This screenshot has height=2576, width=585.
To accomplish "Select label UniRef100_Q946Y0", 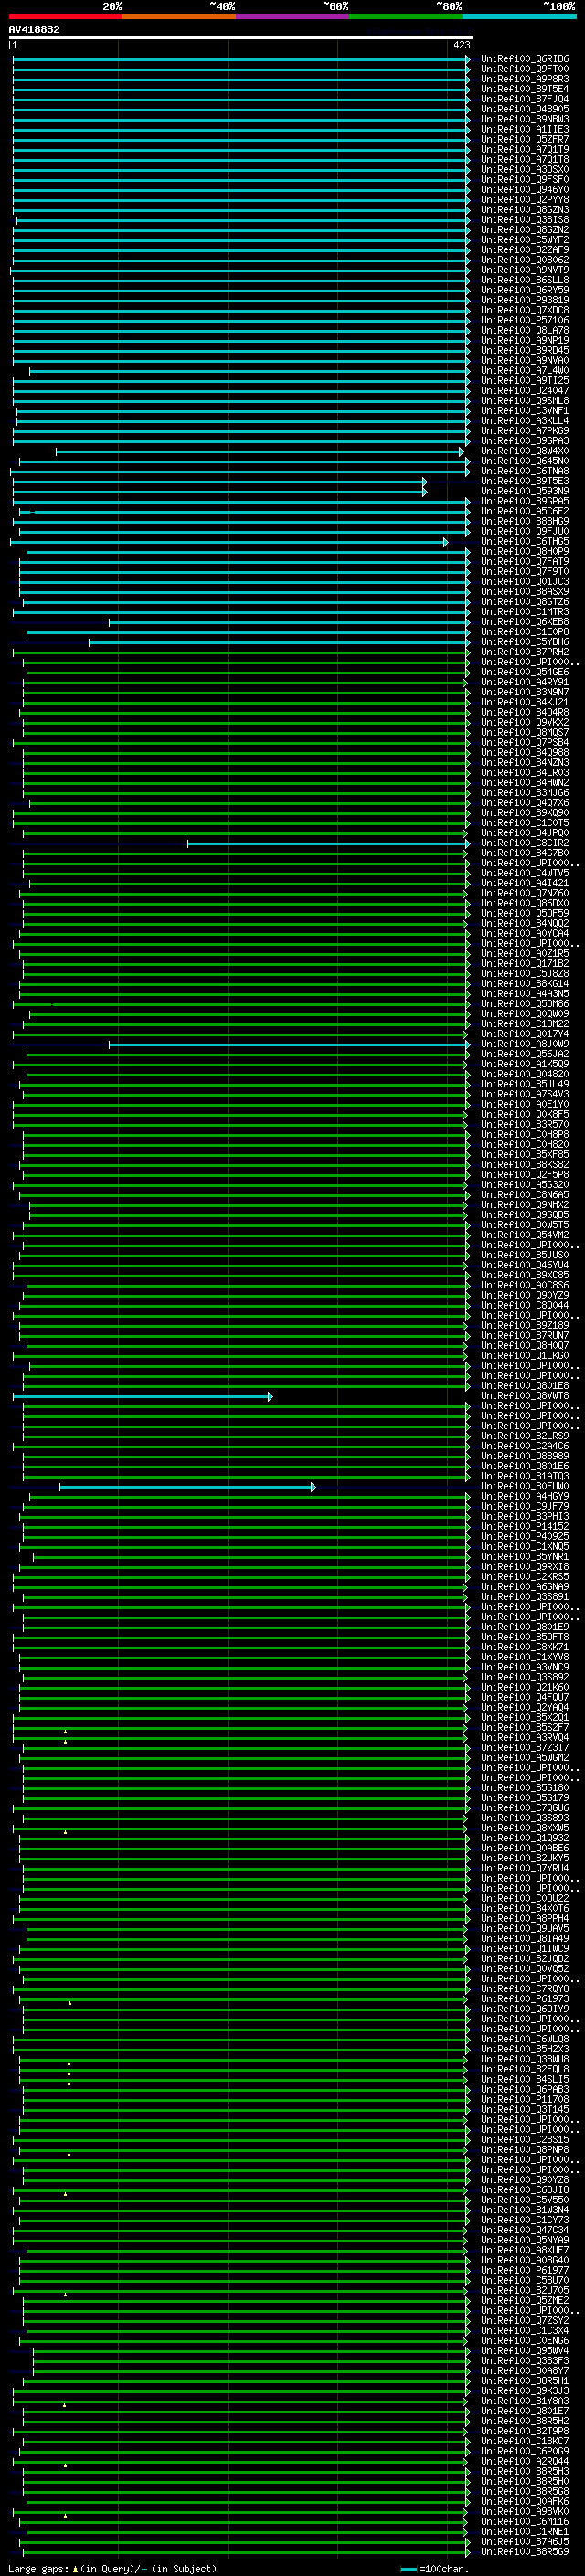I will tap(525, 190).
